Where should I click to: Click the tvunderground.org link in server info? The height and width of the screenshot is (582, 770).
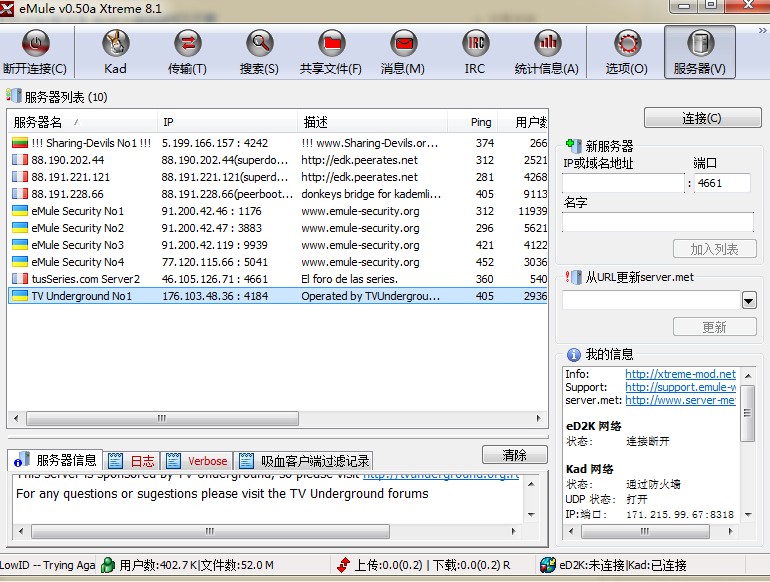(x=440, y=475)
